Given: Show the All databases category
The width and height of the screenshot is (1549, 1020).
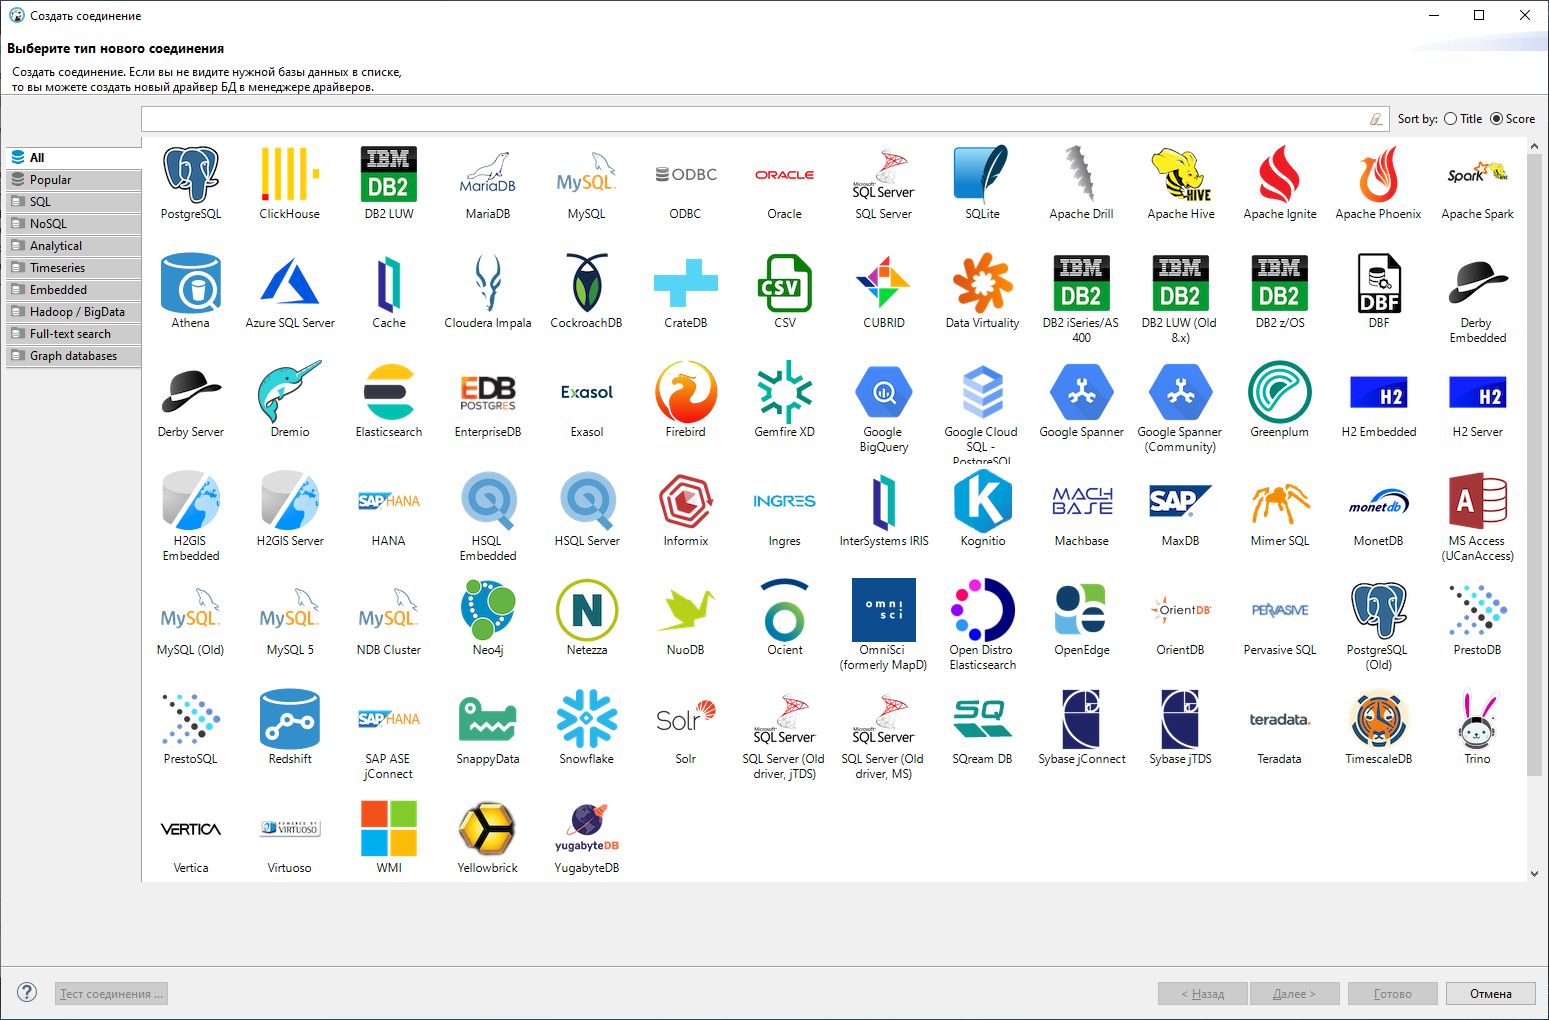Looking at the screenshot, I should click(74, 158).
